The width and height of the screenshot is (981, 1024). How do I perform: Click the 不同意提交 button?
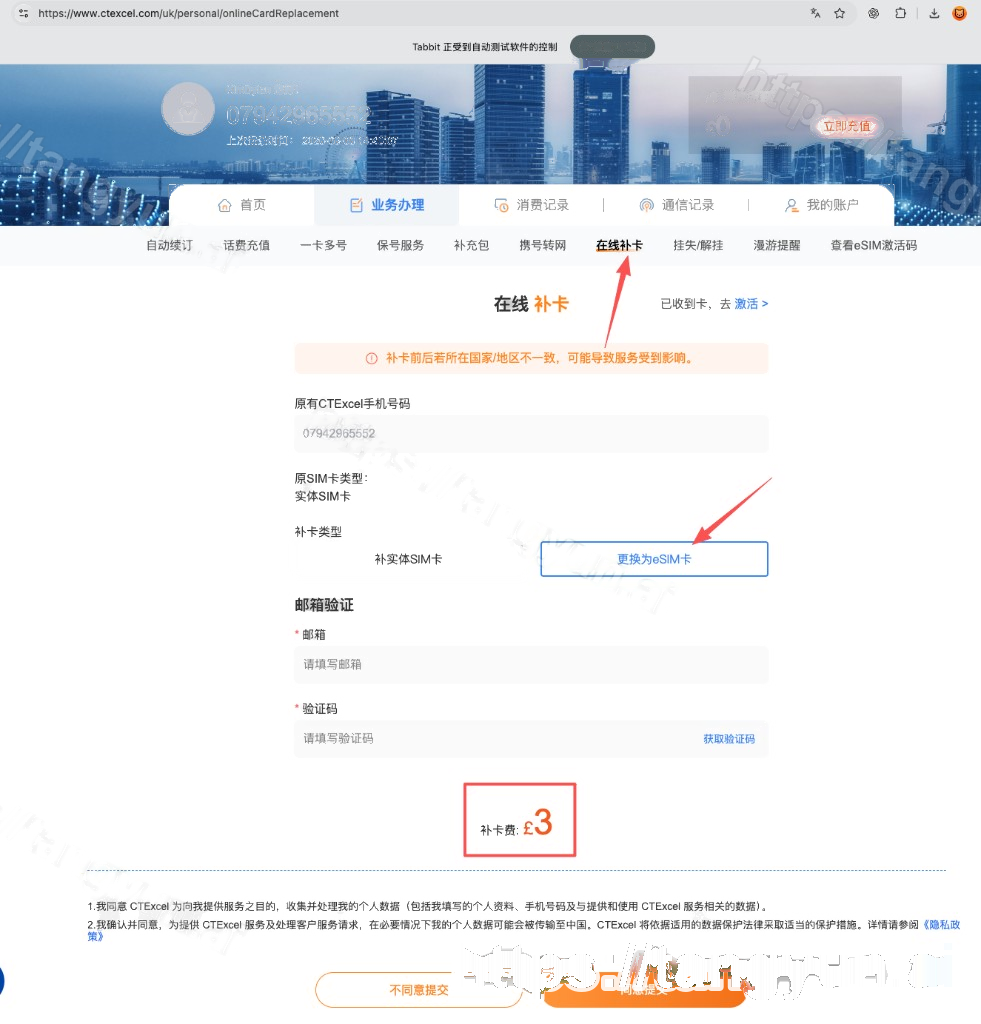[419, 990]
